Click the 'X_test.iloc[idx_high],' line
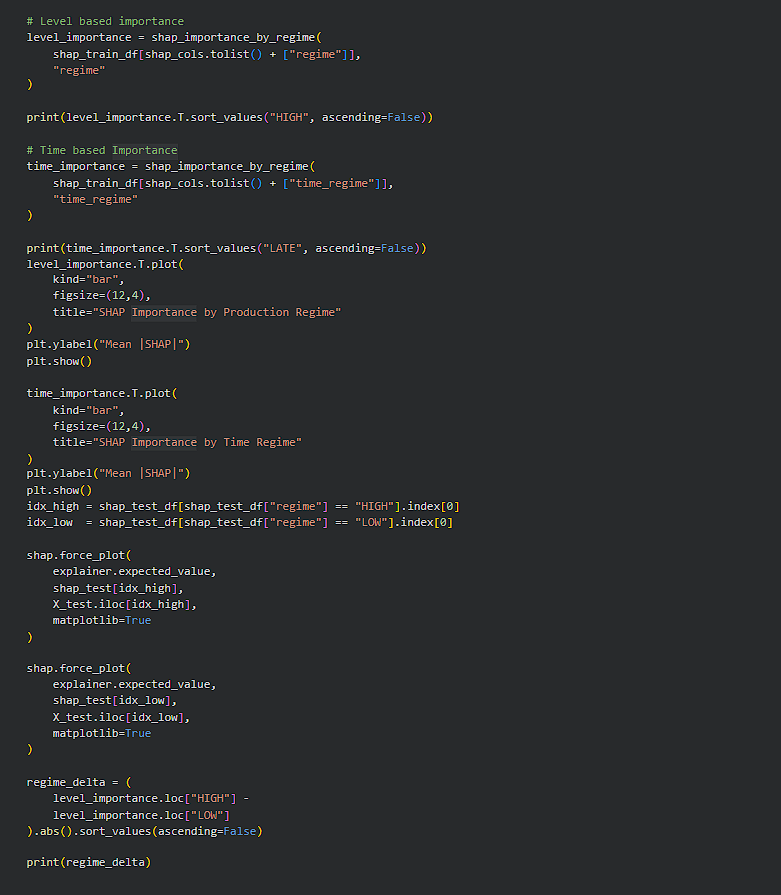This screenshot has height=895, width=781. click(124, 604)
